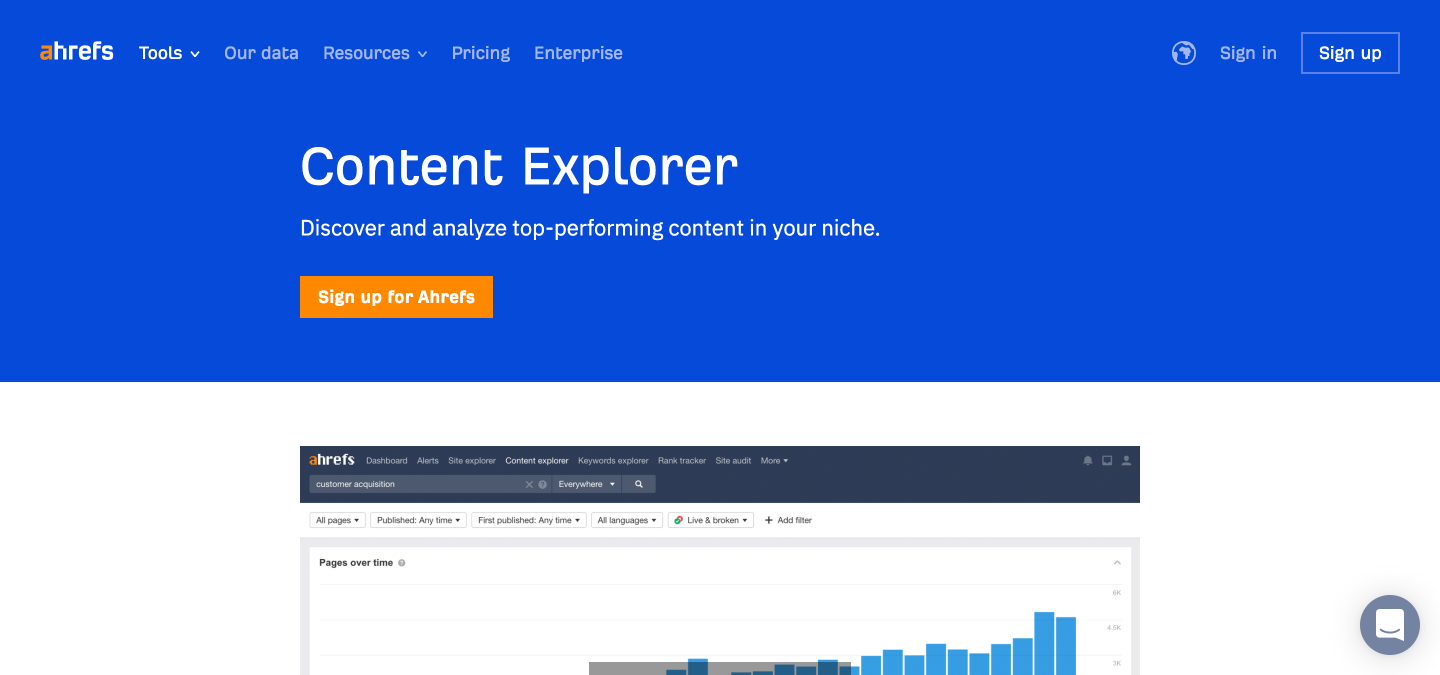The width and height of the screenshot is (1440, 675).
Task: Click the info icon beside Pages over time
Action: [402, 563]
